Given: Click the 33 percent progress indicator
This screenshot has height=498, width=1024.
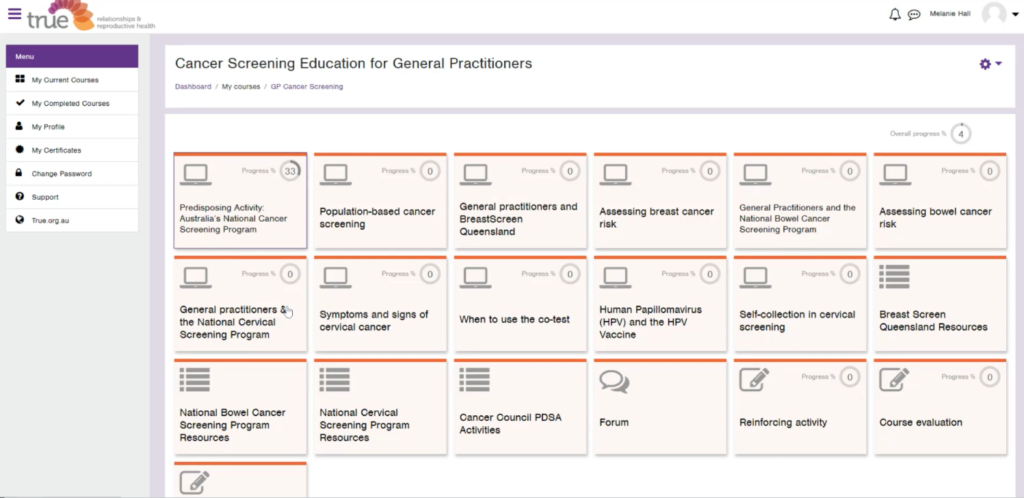Looking at the screenshot, I should click(290, 171).
